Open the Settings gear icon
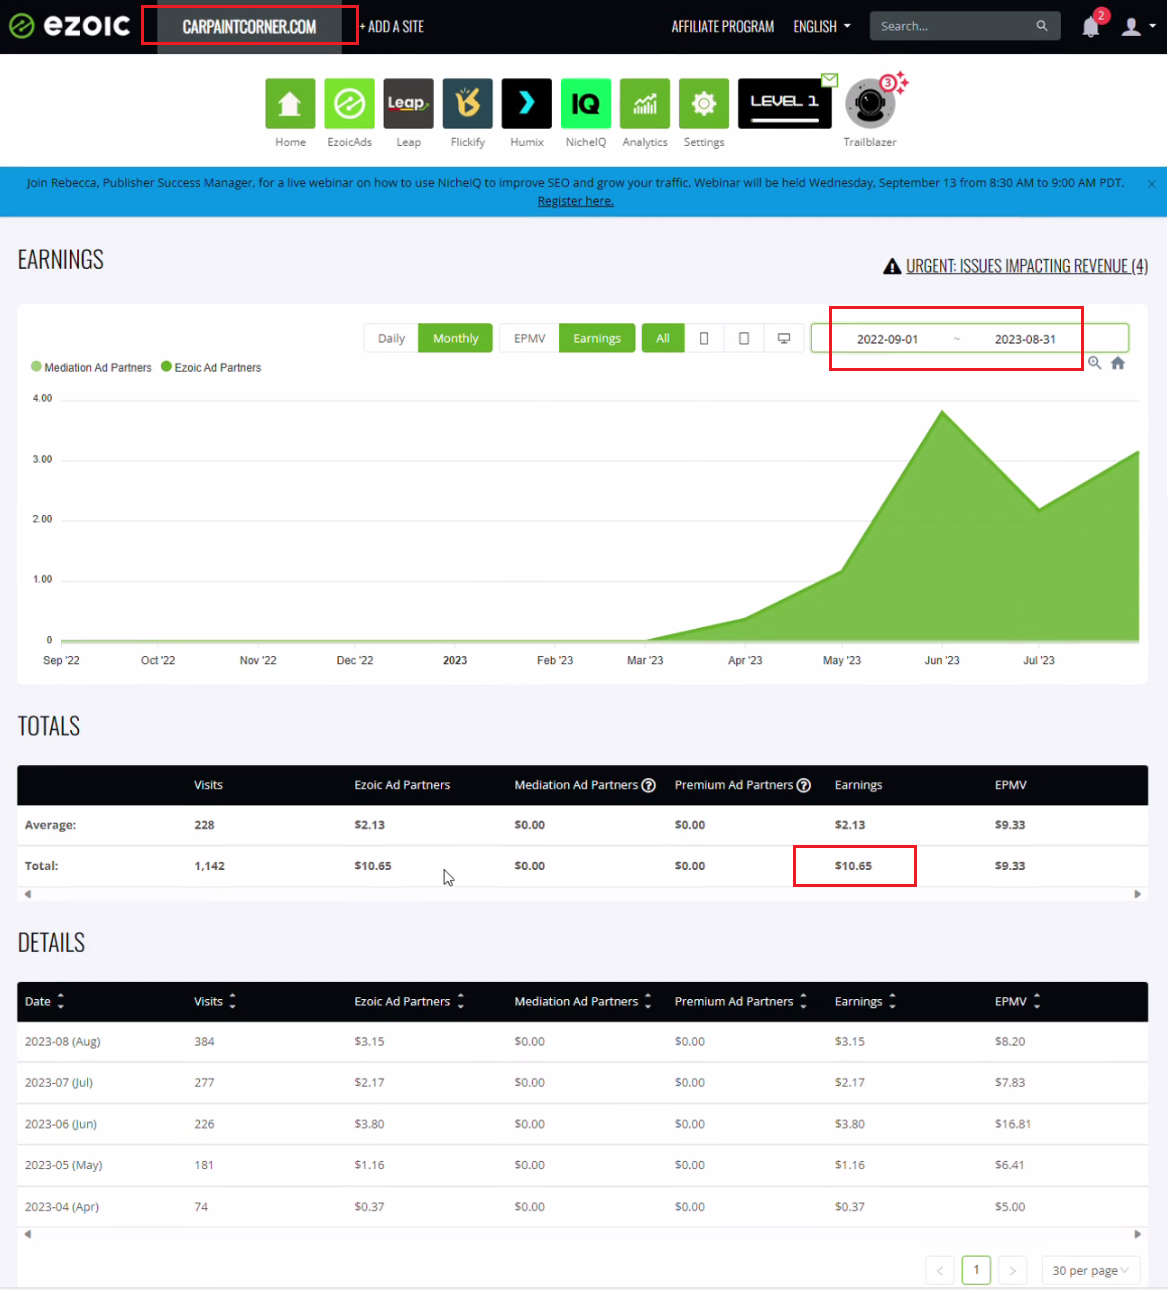The image size is (1168, 1302). pyautogui.click(x=704, y=104)
